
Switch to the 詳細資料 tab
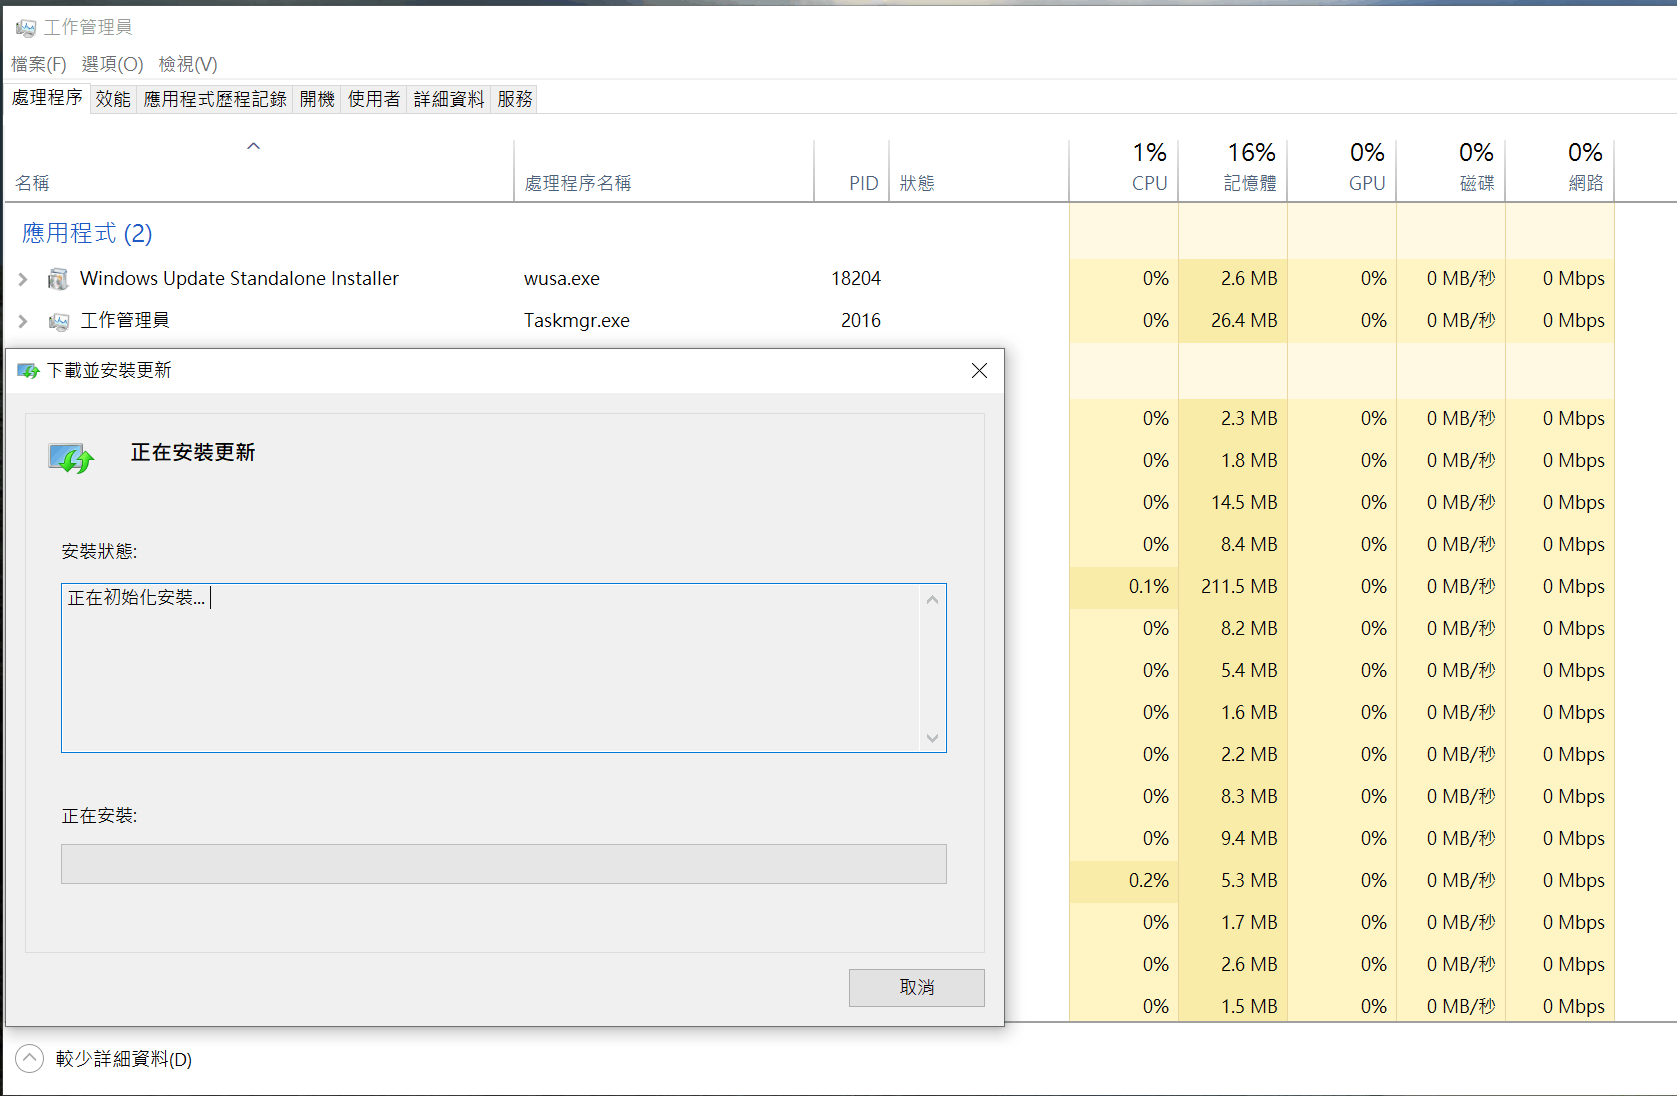tap(449, 99)
